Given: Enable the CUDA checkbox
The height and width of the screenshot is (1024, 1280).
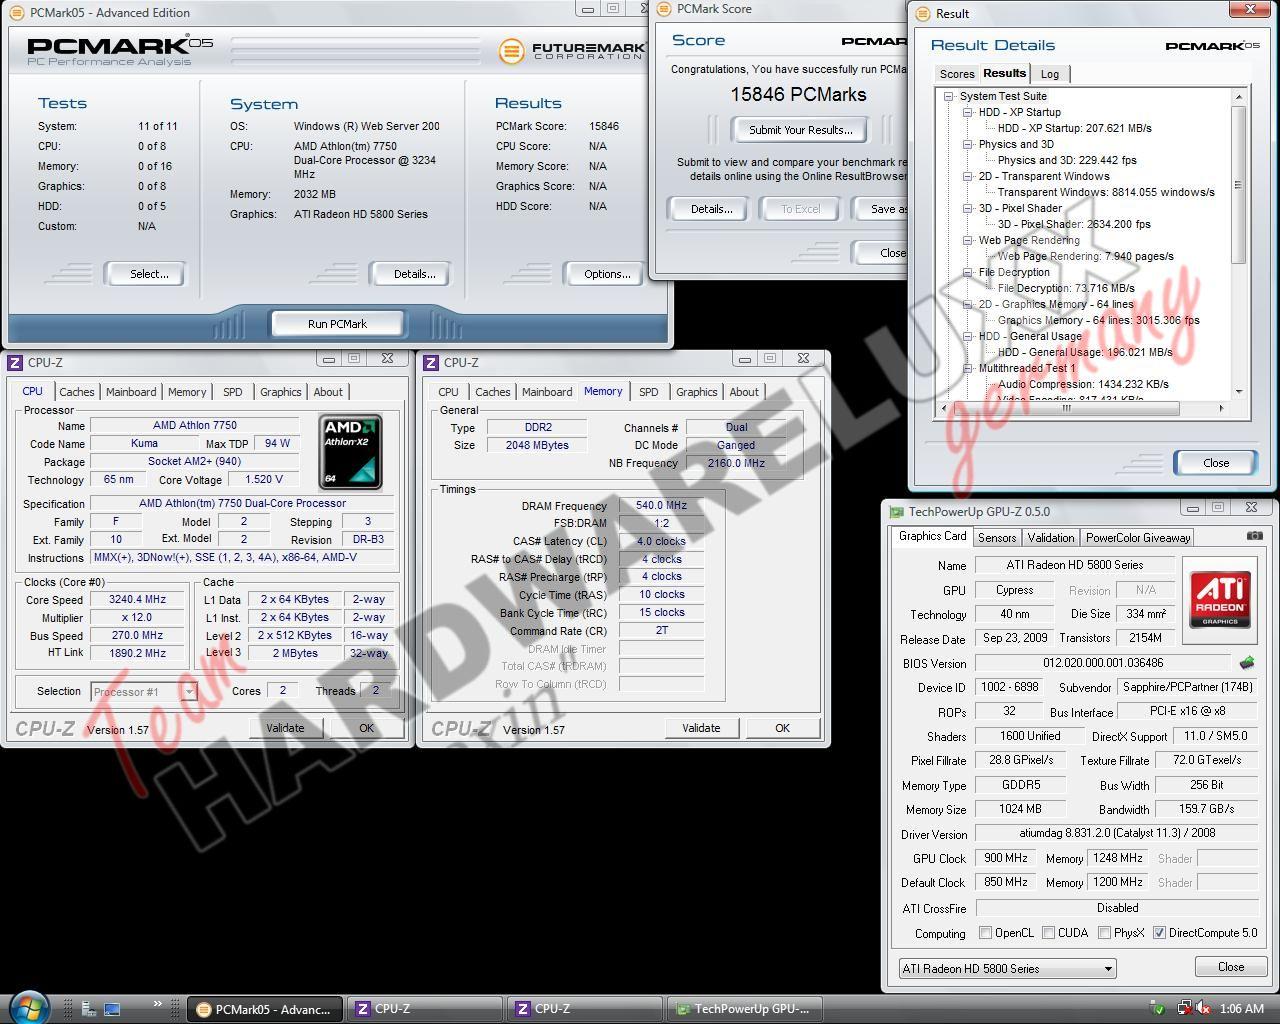Looking at the screenshot, I should click(1048, 933).
